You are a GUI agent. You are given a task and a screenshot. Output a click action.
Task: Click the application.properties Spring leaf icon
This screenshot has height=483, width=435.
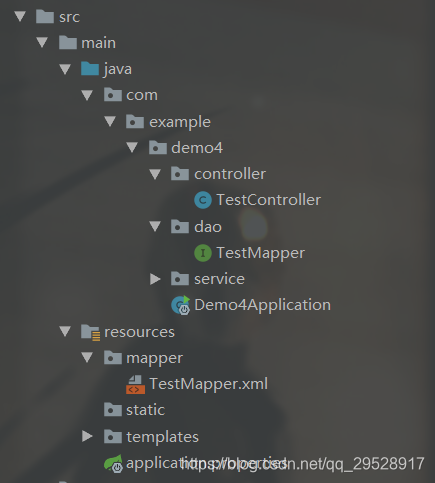[x=113, y=464]
